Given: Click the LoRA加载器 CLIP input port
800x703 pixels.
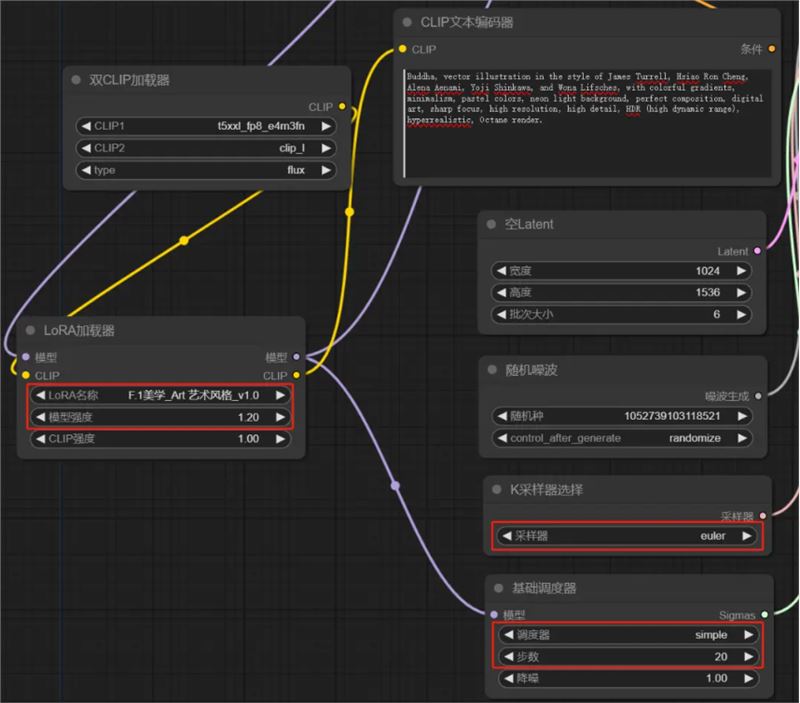Looking at the screenshot, I should 26,375.
